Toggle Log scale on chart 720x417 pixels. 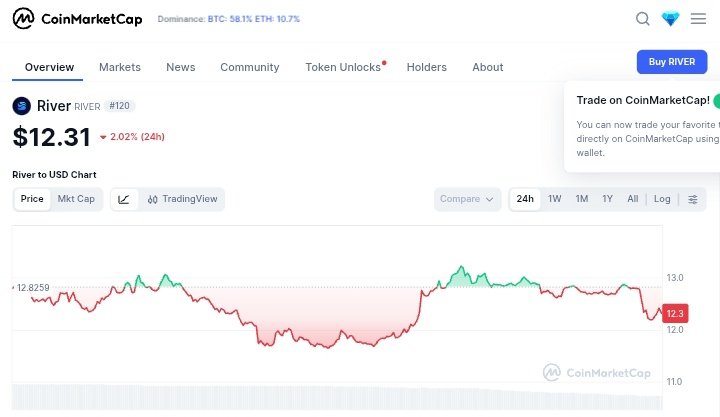point(662,199)
